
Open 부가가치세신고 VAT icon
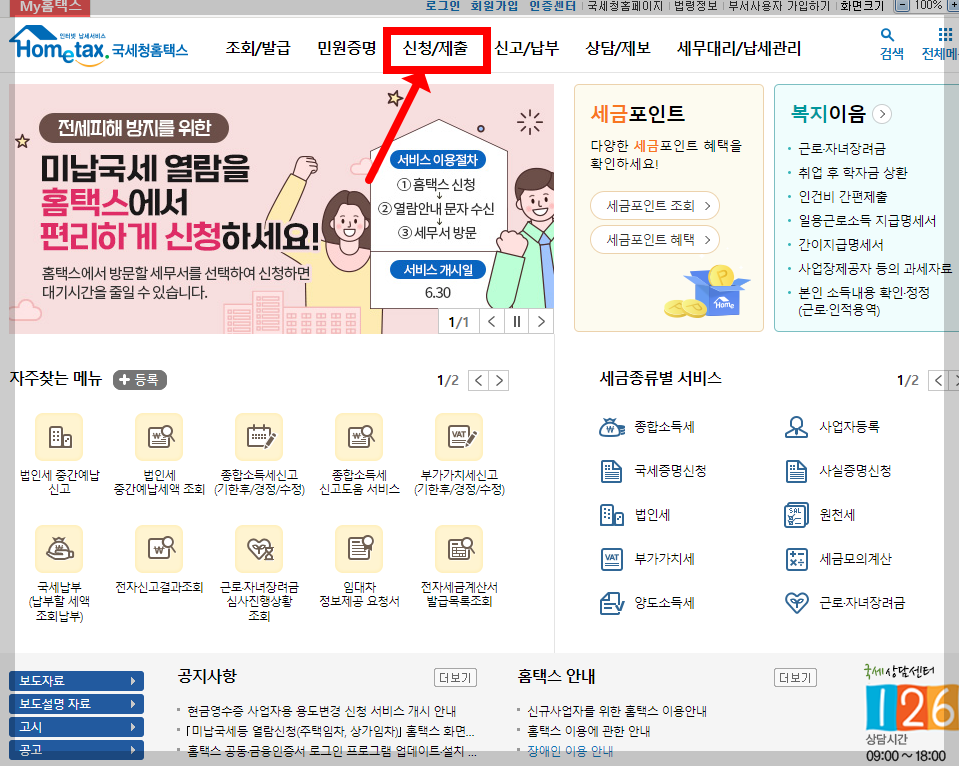pyautogui.click(x=459, y=437)
